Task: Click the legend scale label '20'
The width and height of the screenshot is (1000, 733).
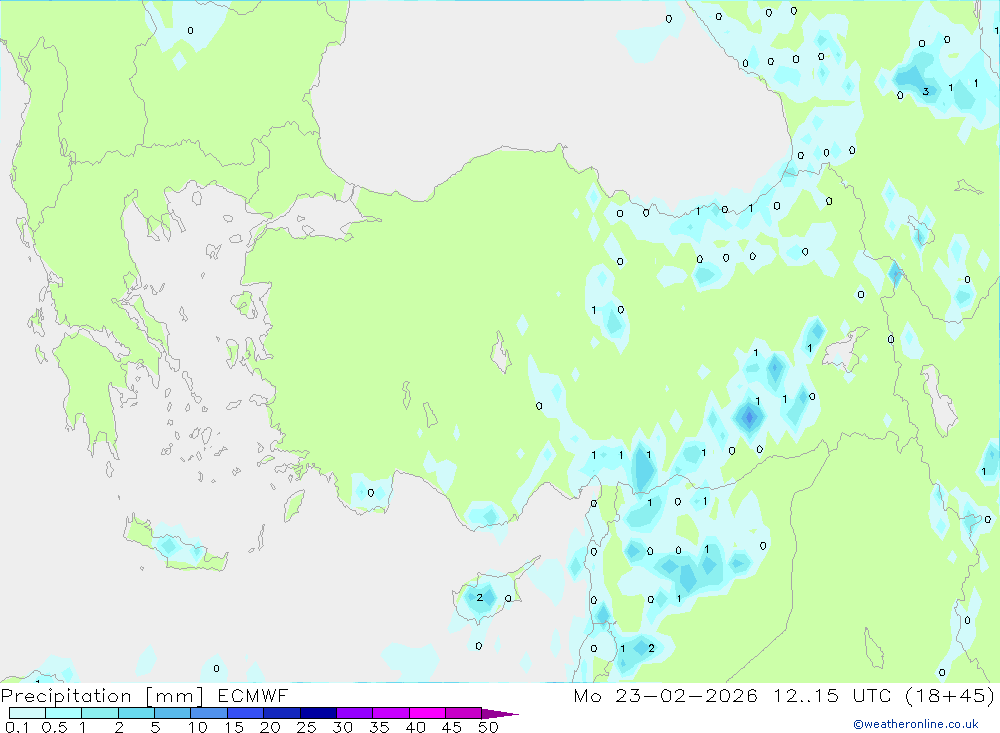Action: coord(270,727)
